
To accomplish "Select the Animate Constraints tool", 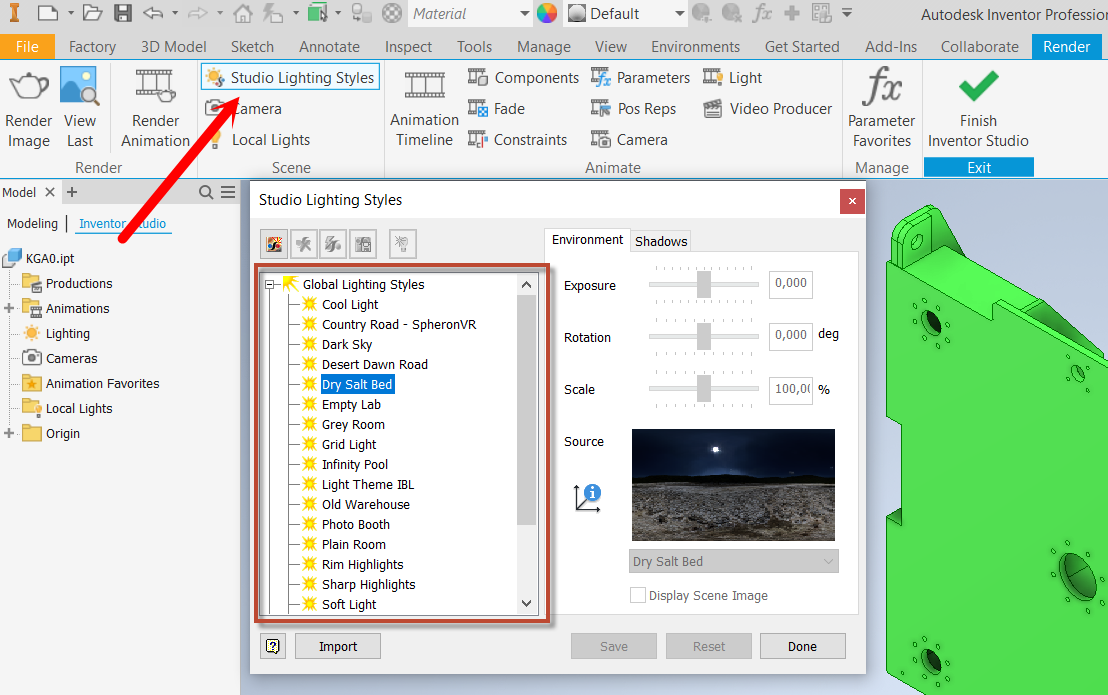I will click(517, 140).
